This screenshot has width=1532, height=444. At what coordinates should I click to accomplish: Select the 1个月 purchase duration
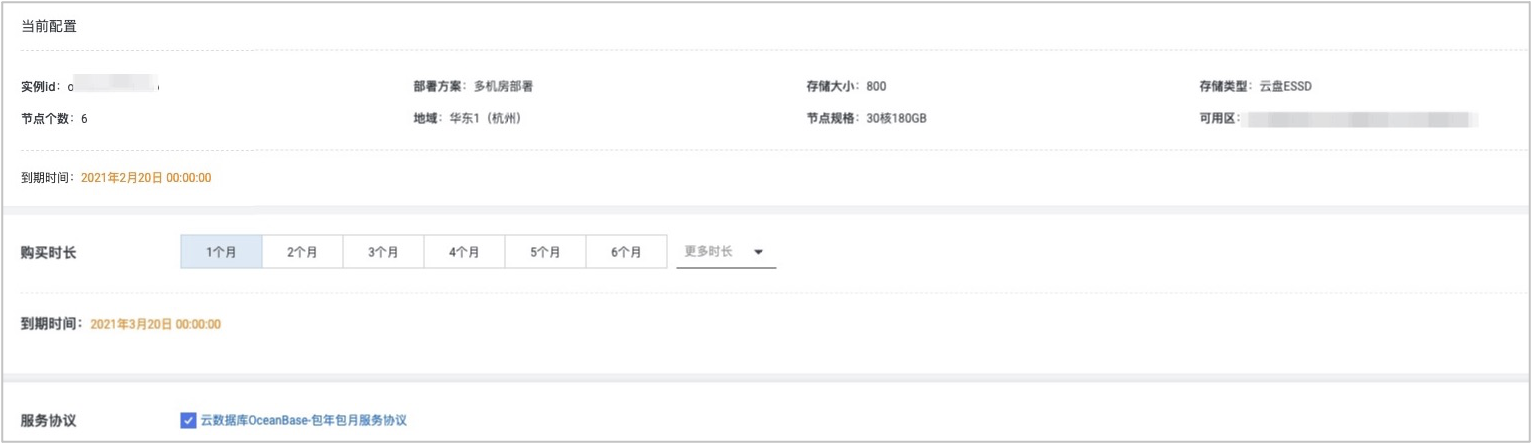(221, 252)
